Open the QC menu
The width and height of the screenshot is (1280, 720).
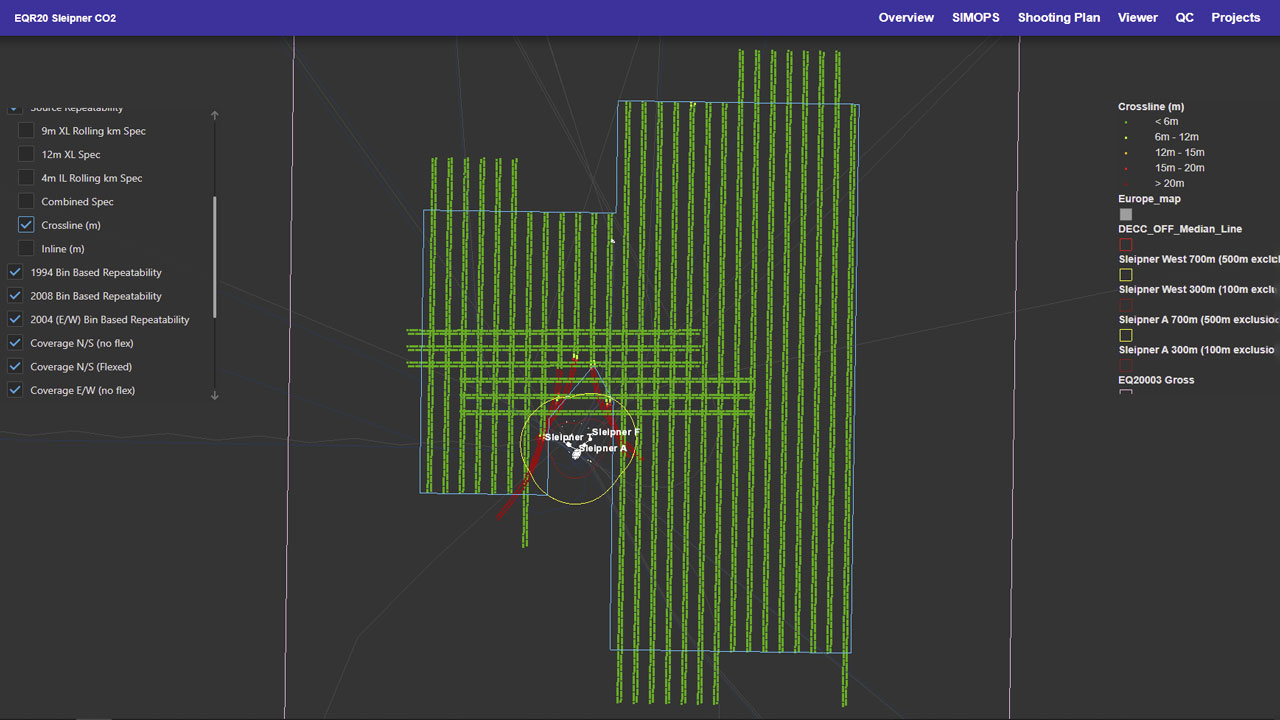coord(1184,17)
